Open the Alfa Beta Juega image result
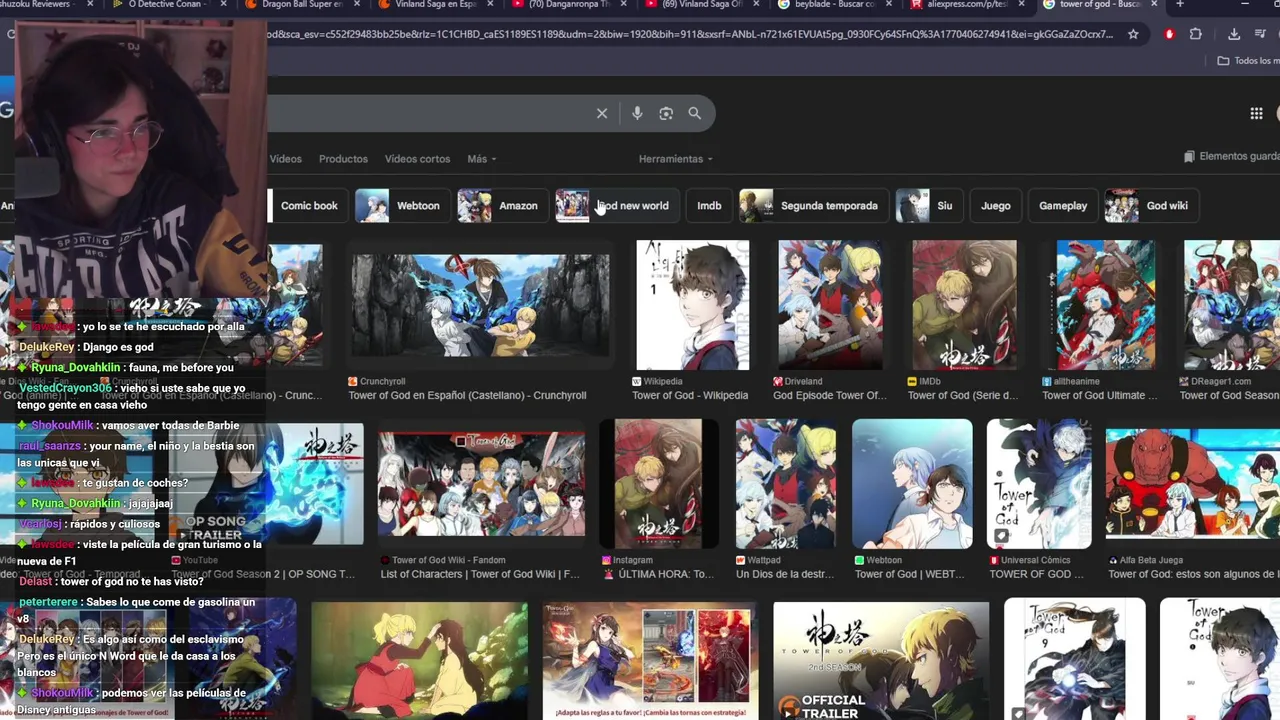 tap(1193, 484)
